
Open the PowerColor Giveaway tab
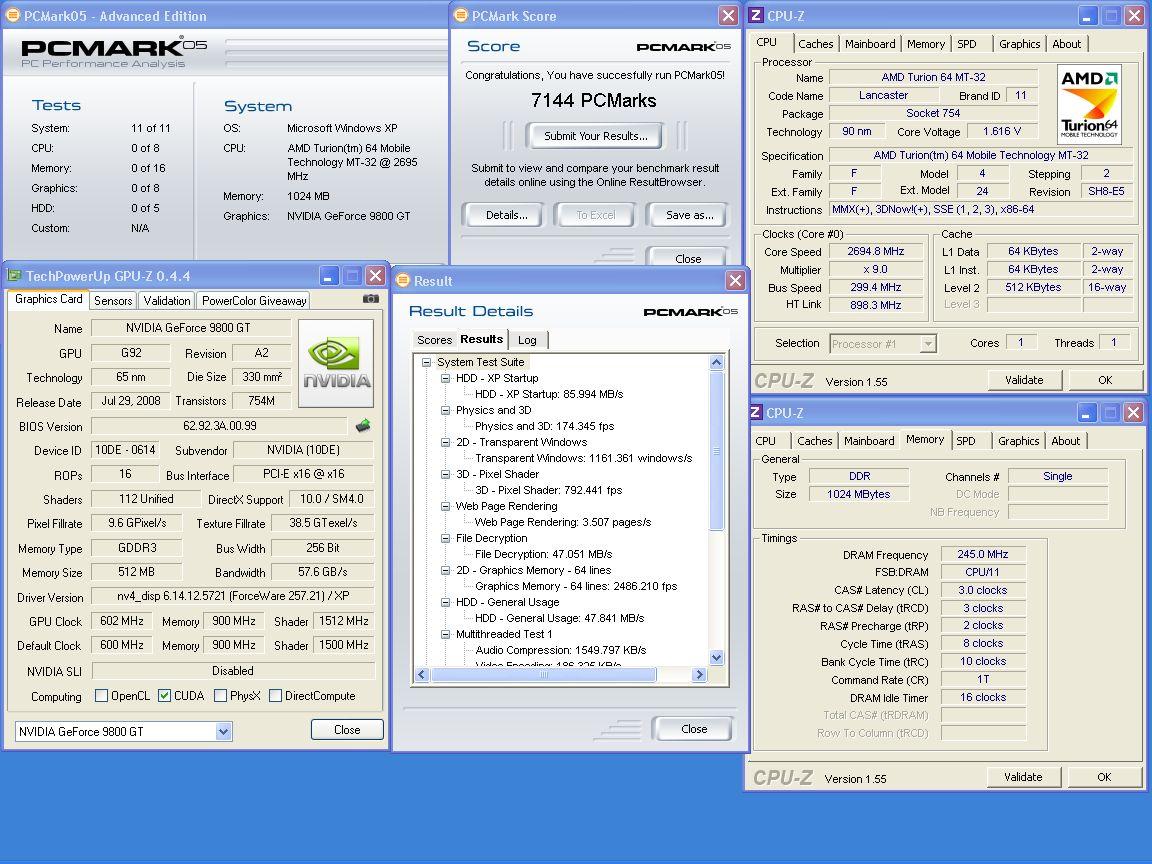coord(253,300)
